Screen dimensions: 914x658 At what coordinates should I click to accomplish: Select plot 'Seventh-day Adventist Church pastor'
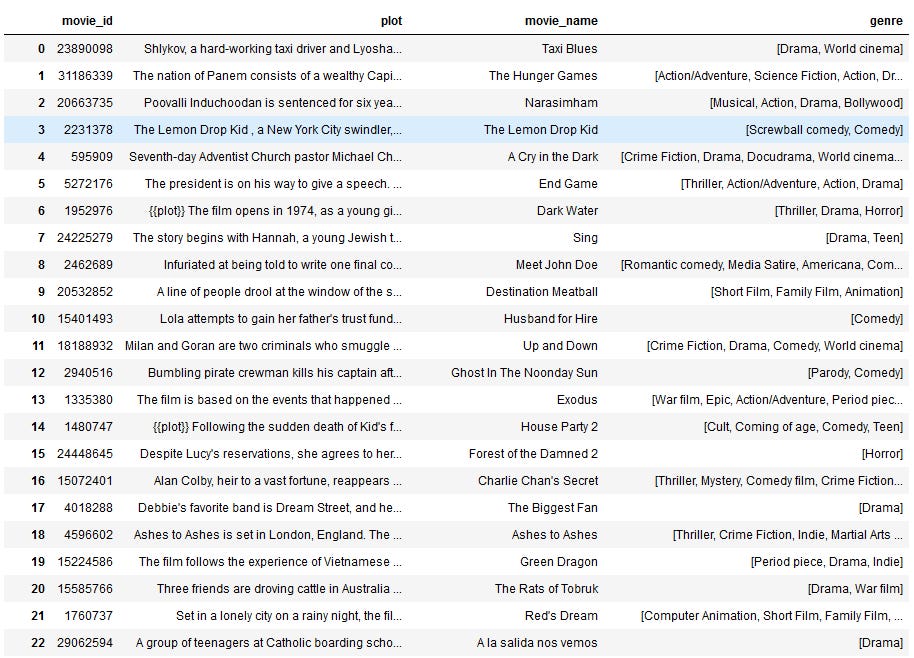[x=265, y=157]
